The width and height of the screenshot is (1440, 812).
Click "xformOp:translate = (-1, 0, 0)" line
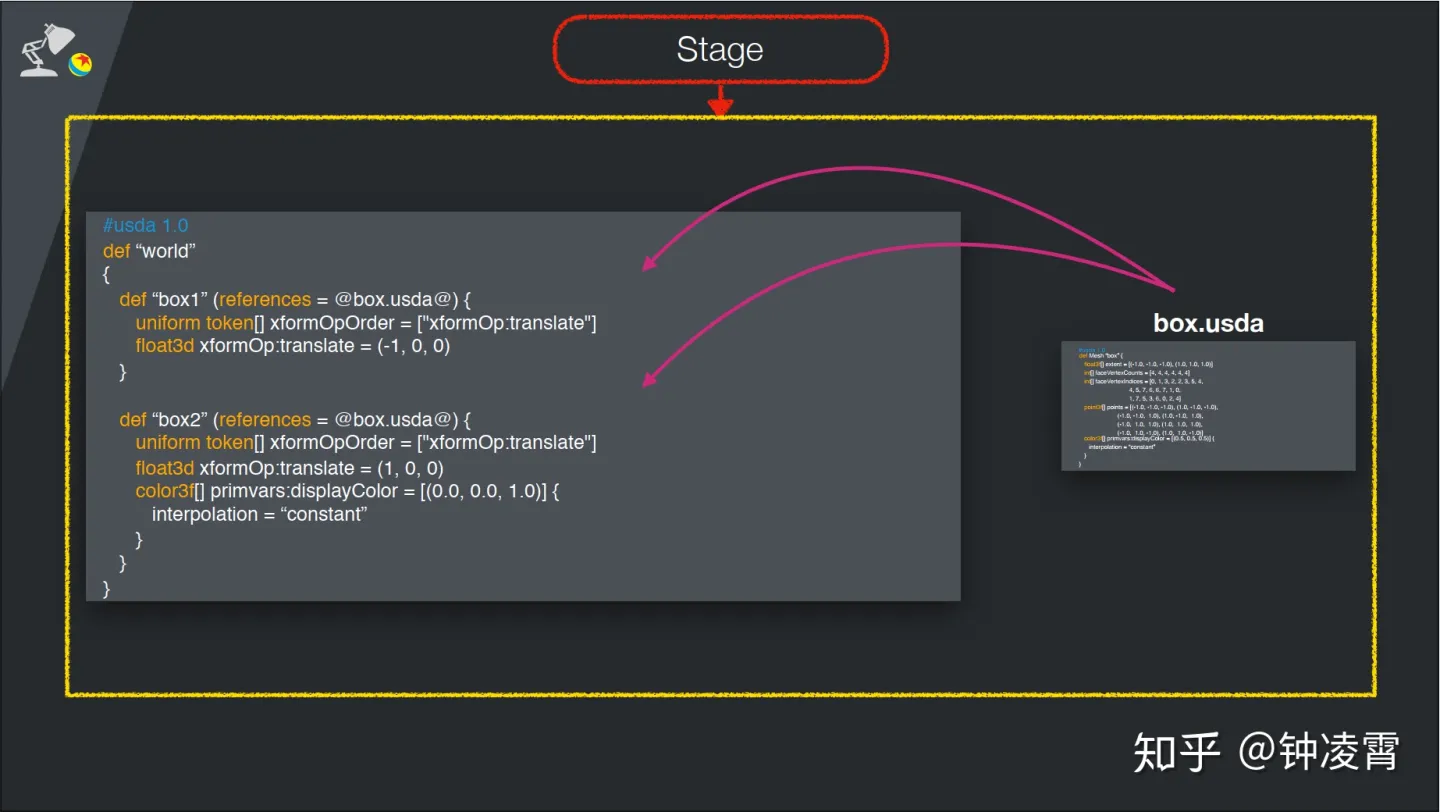pyautogui.click(x=292, y=346)
